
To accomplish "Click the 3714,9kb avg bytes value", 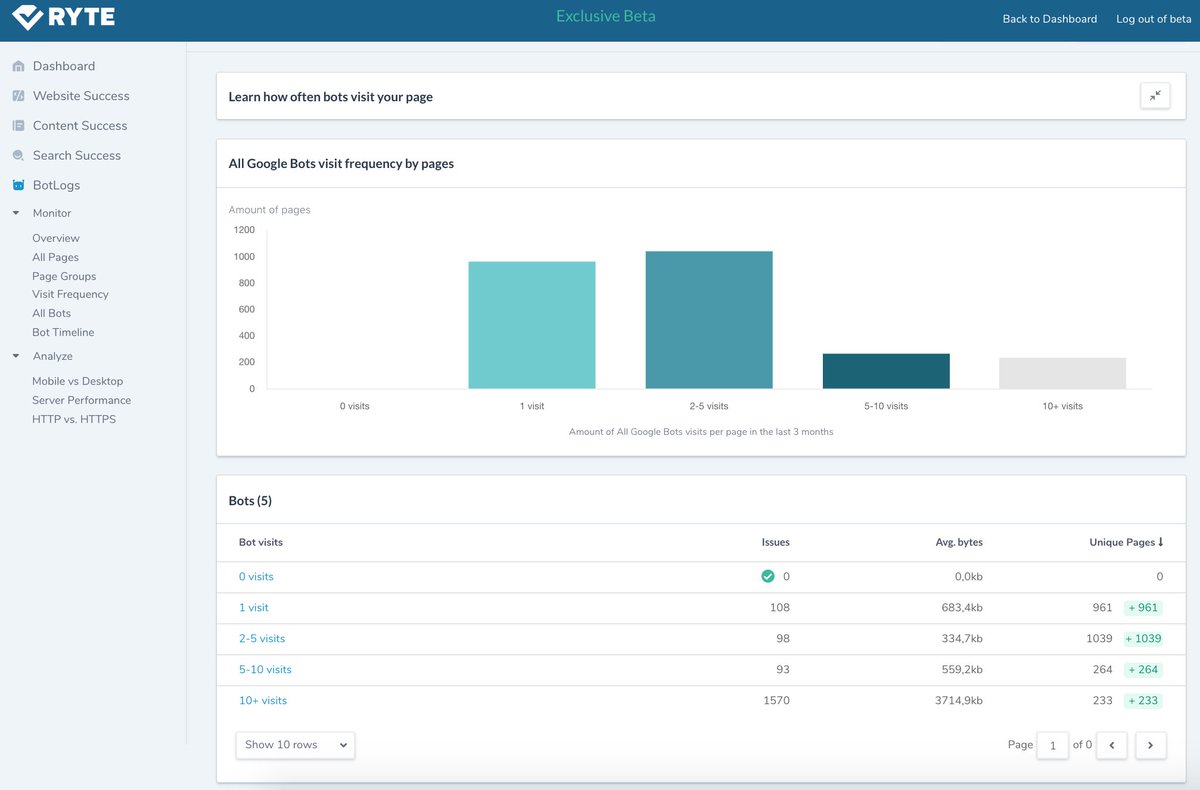I will [x=959, y=700].
